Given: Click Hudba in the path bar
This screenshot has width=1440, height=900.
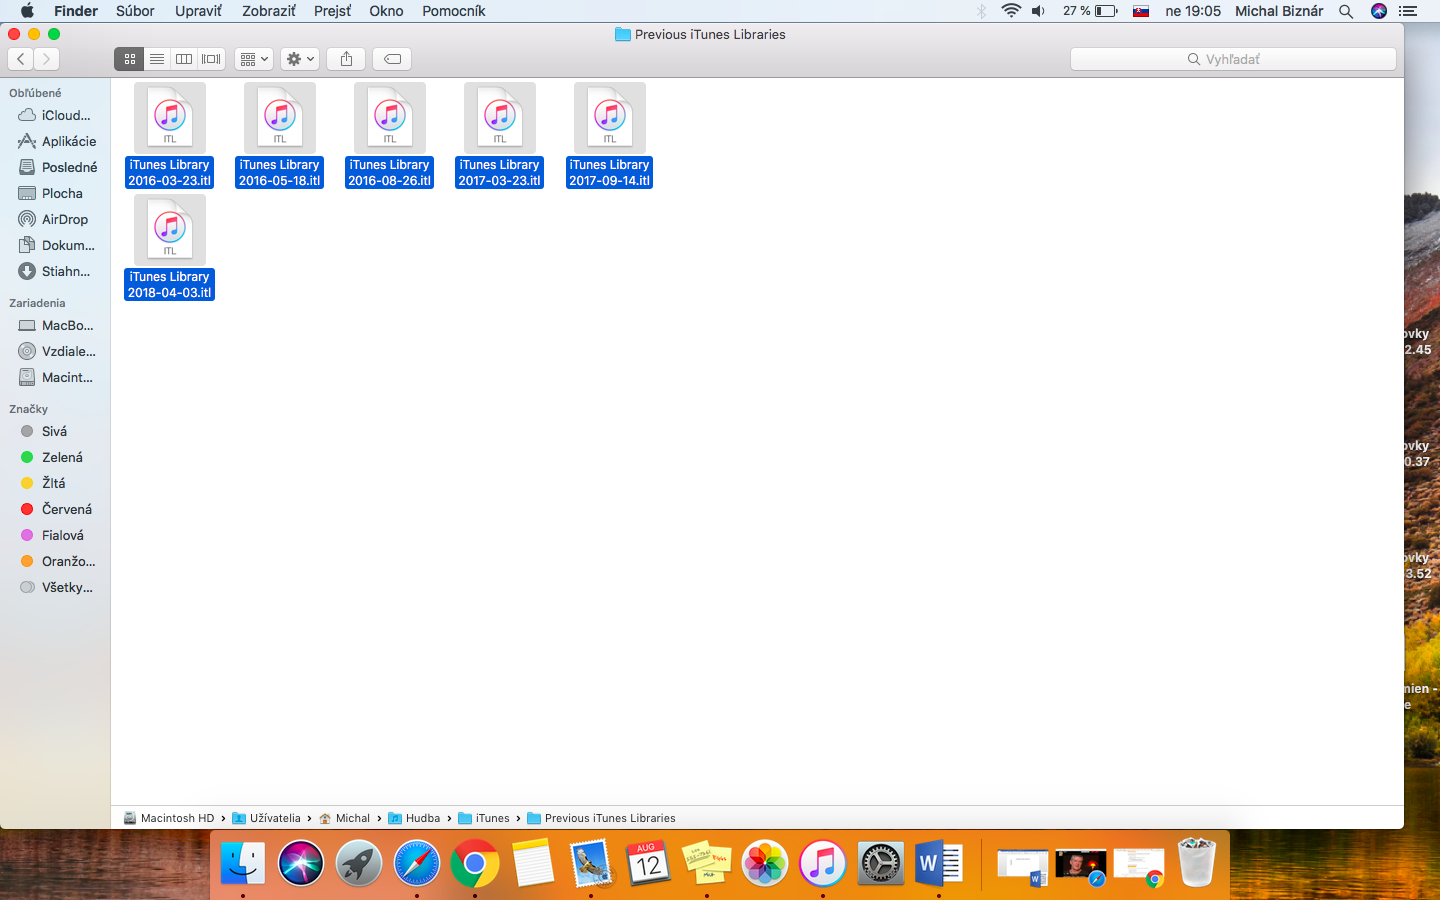Looking at the screenshot, I should tap(414, 818).
